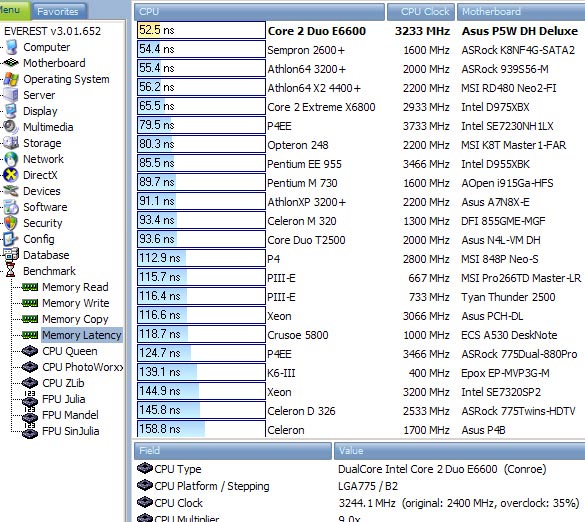Switch to the Menu tab
The width and height of the screenshot is (585, 522).
14,10
